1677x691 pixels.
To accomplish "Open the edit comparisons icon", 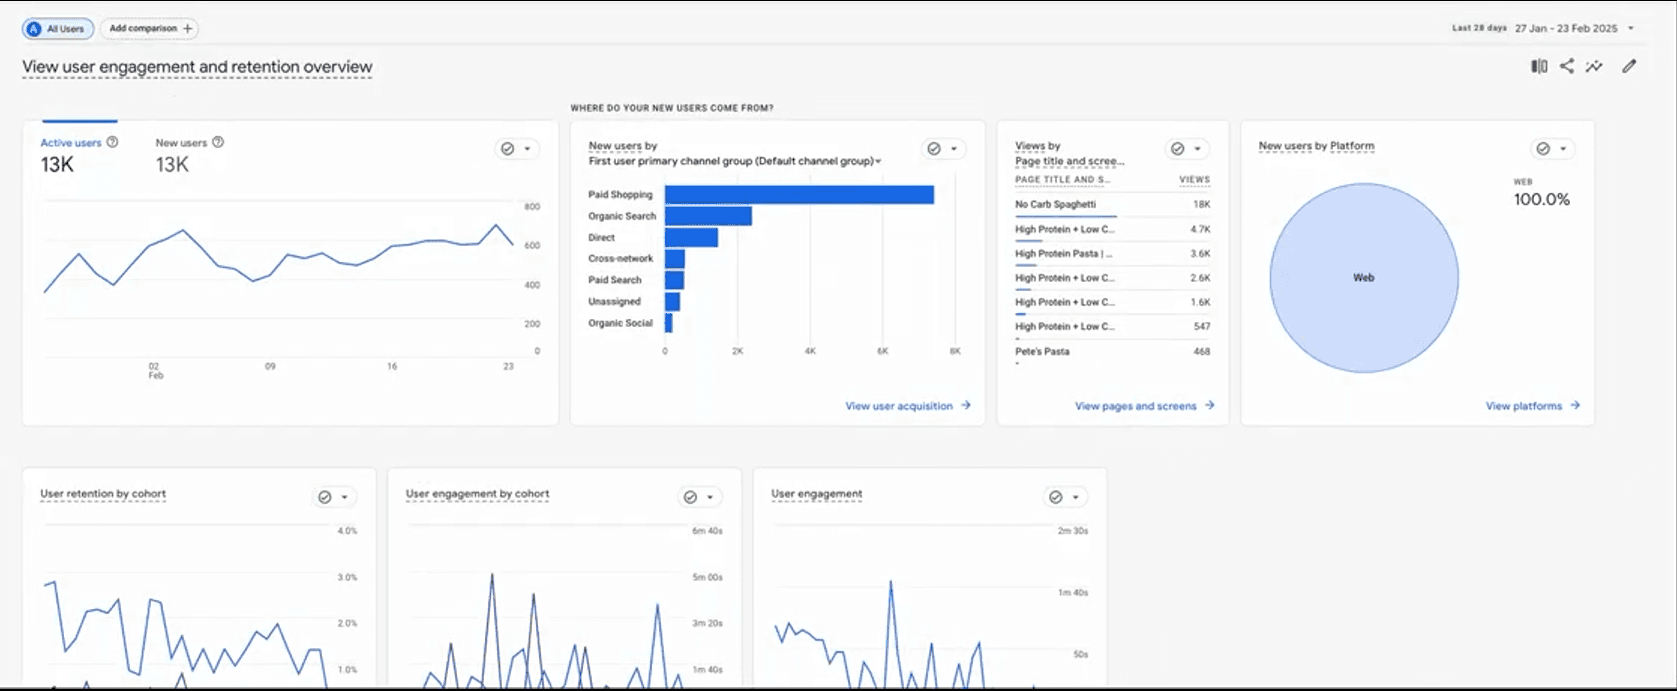I will 1539,66.
